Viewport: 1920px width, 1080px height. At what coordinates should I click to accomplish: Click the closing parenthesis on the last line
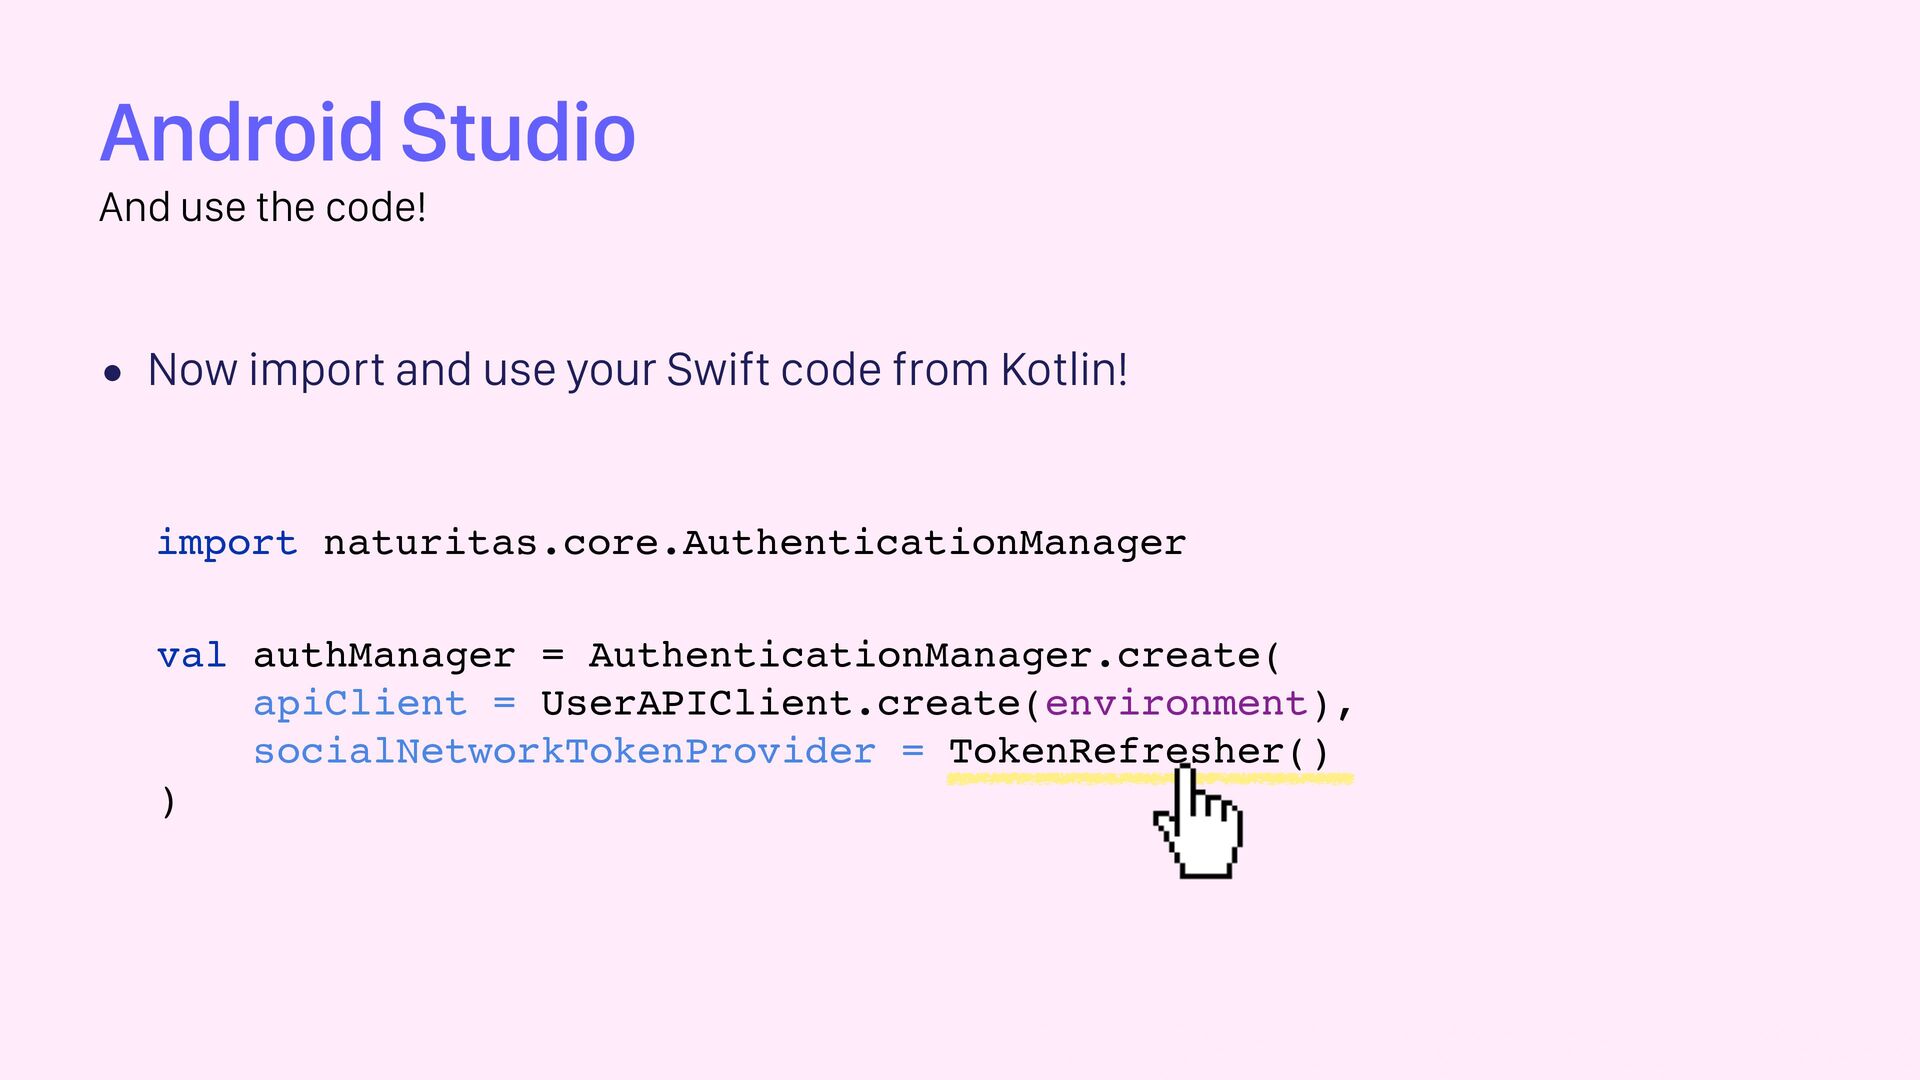[x=168, y=802]
